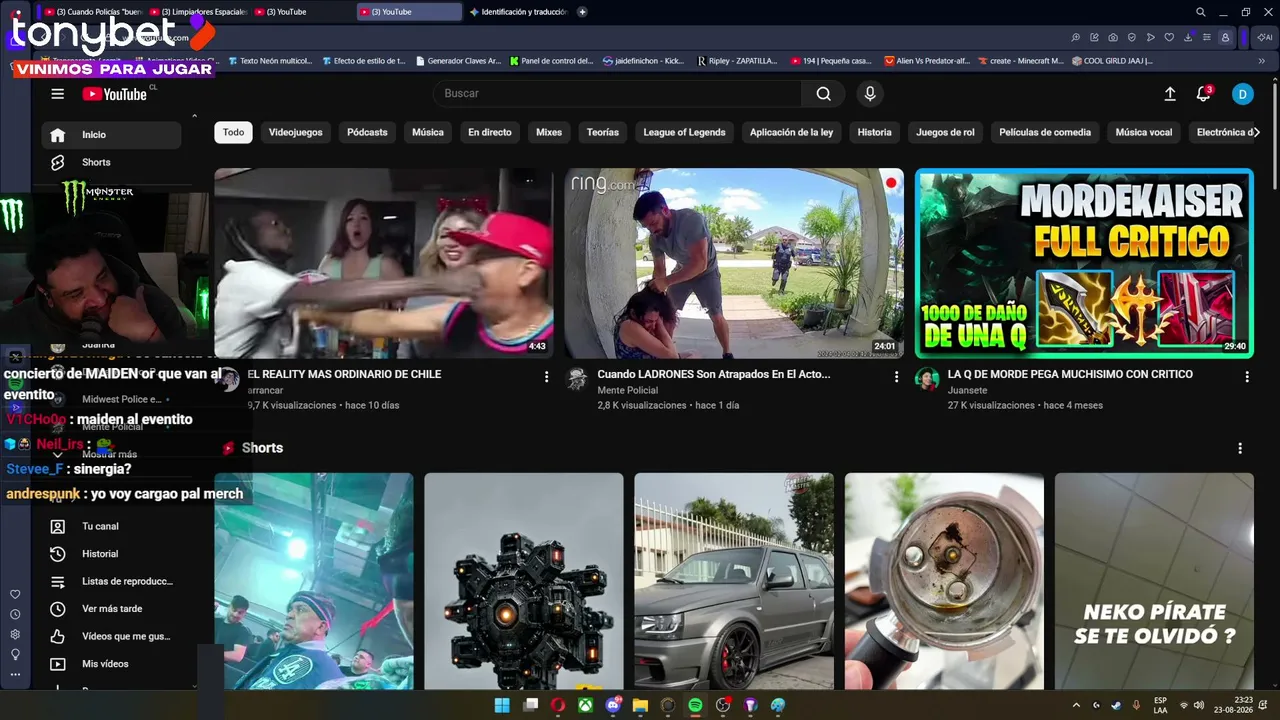
Task: Click the YouTube logo
Action: tap(115, 94)
